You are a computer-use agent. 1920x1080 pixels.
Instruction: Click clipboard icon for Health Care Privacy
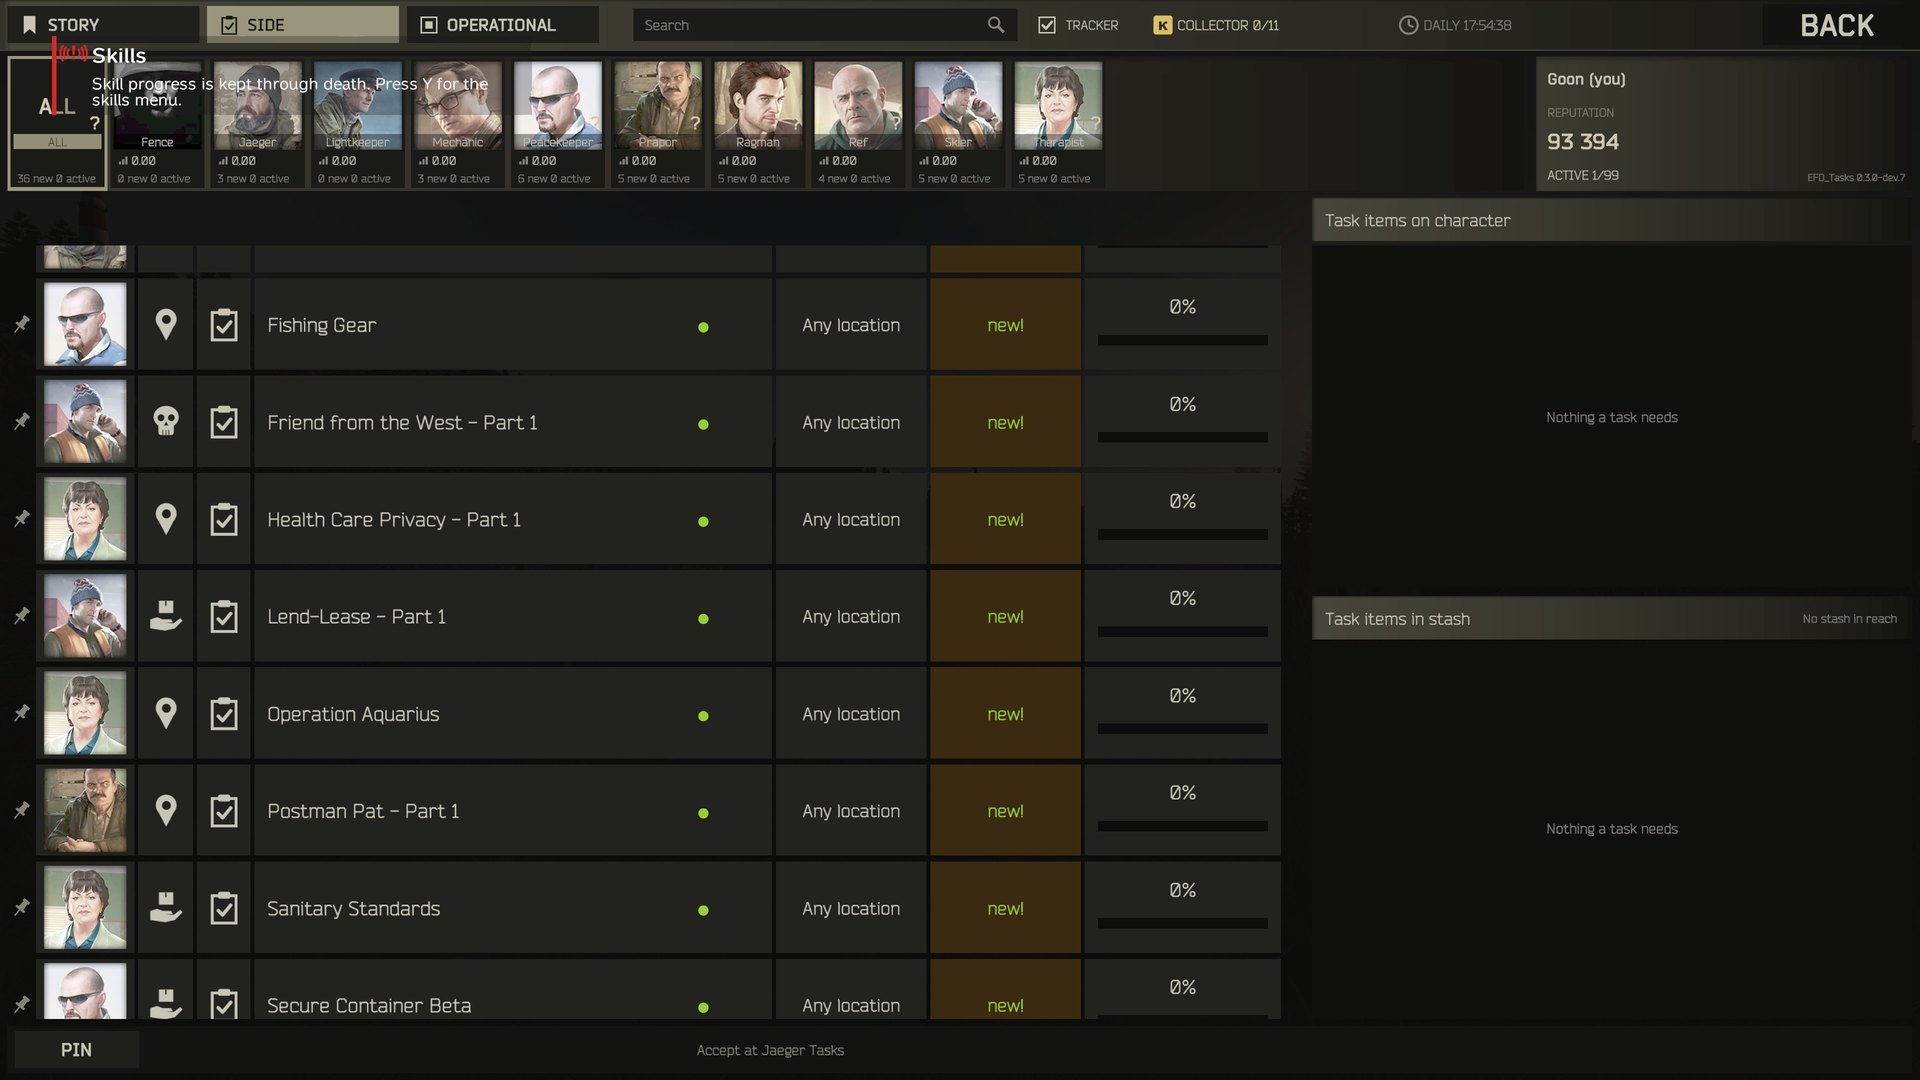pos(224,519)
